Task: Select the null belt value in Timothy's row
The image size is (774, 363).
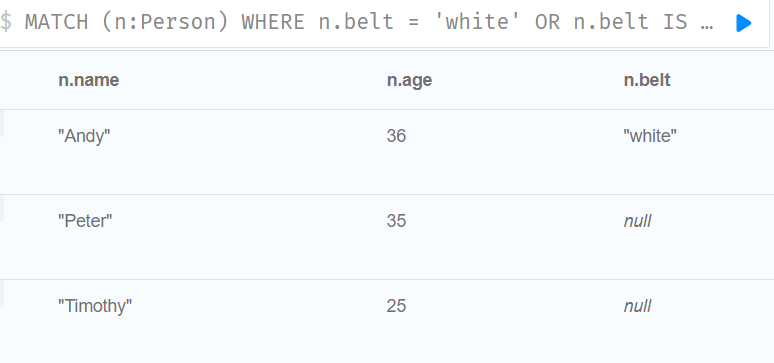Action: tap(637, 306)
